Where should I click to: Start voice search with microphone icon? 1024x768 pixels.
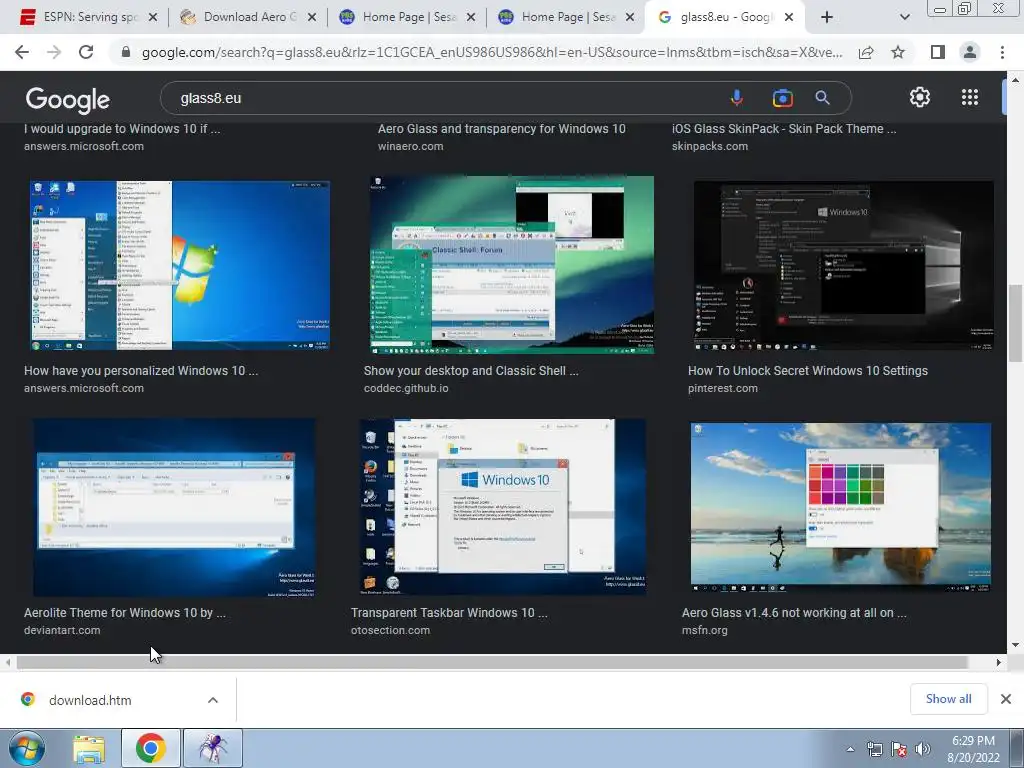click(737, 98)
